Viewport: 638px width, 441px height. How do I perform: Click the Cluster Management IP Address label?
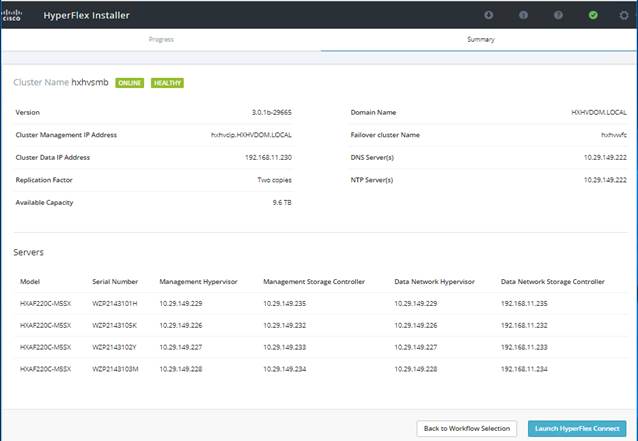click(66, 135)
